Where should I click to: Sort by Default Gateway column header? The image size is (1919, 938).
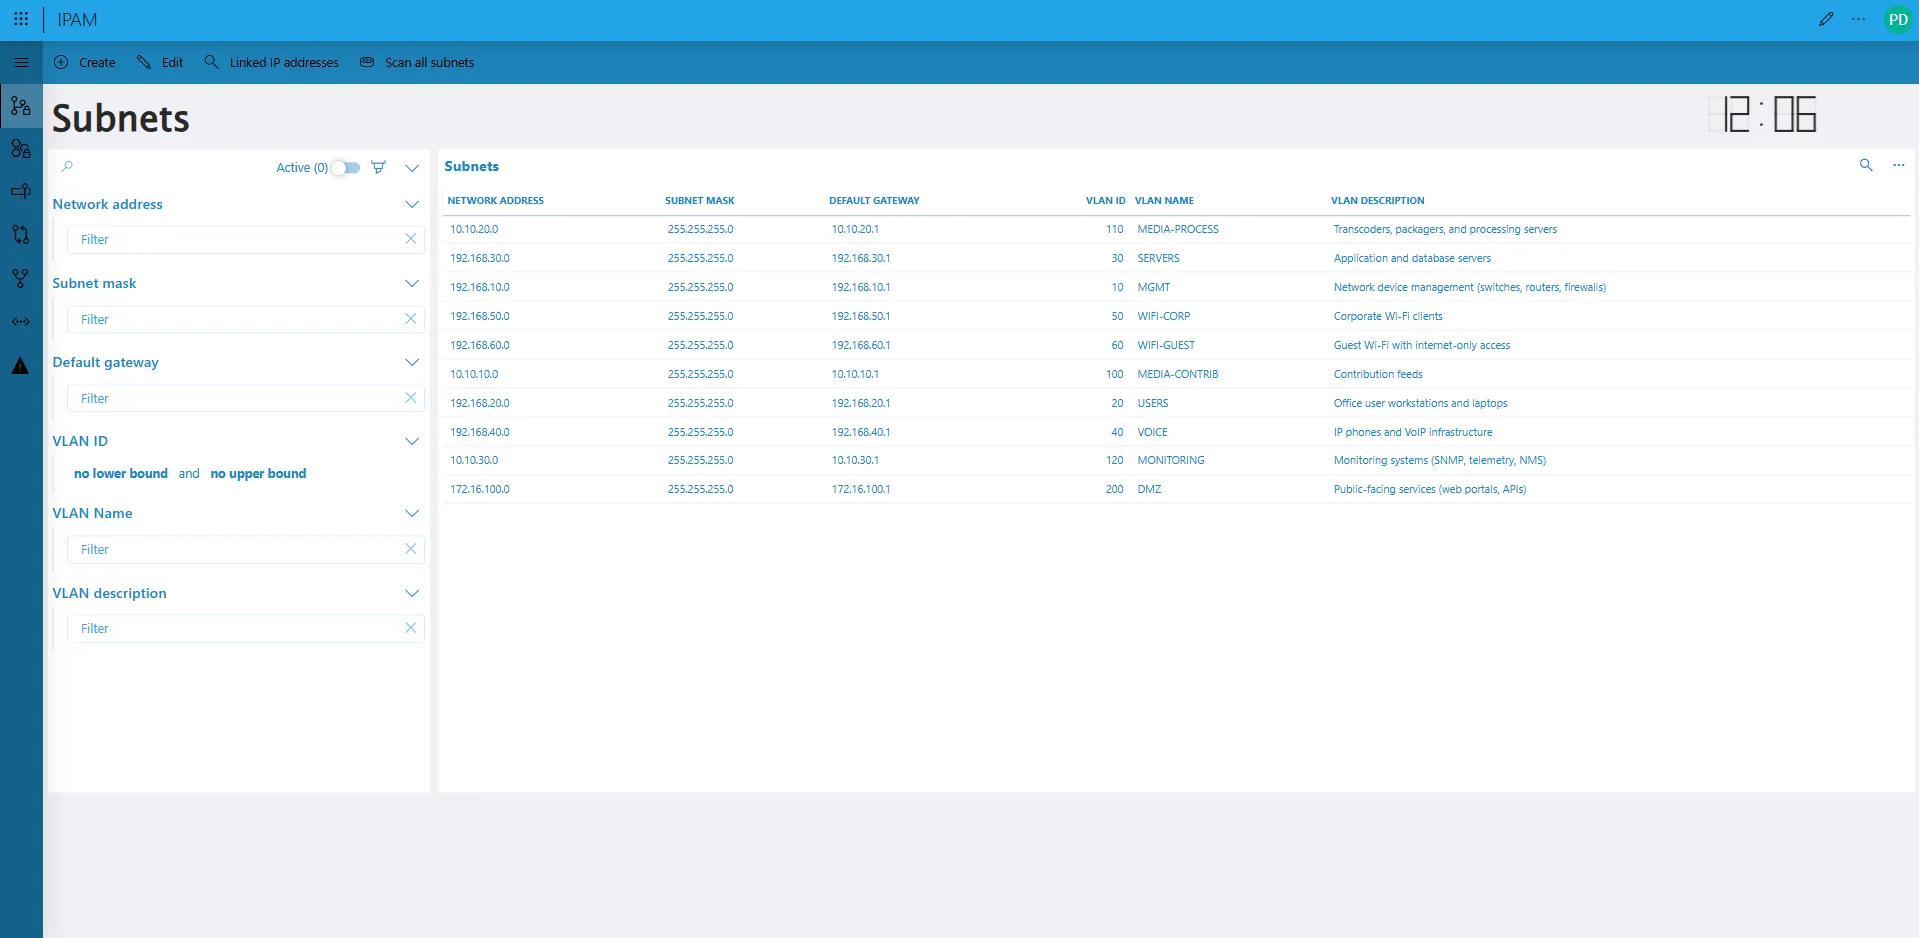tap(874, 201)
